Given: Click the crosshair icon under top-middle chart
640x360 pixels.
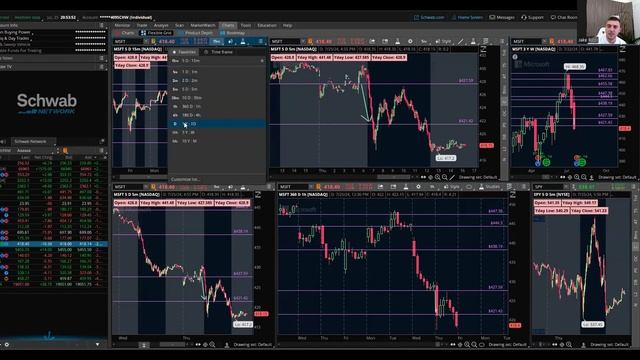Looking at the screenshot, I should (x=430, y=177).
